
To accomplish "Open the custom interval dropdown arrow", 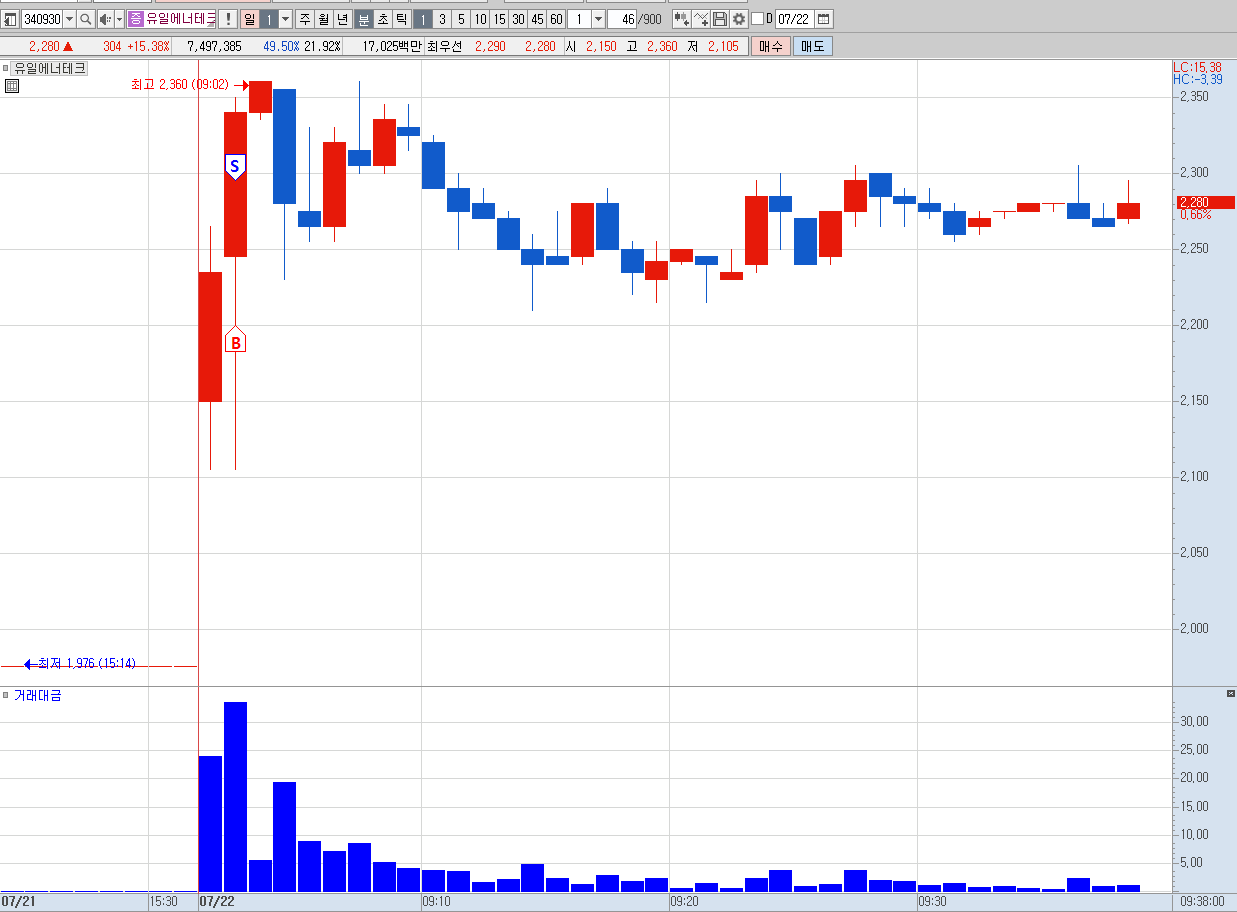I will [x=598, y=19].
